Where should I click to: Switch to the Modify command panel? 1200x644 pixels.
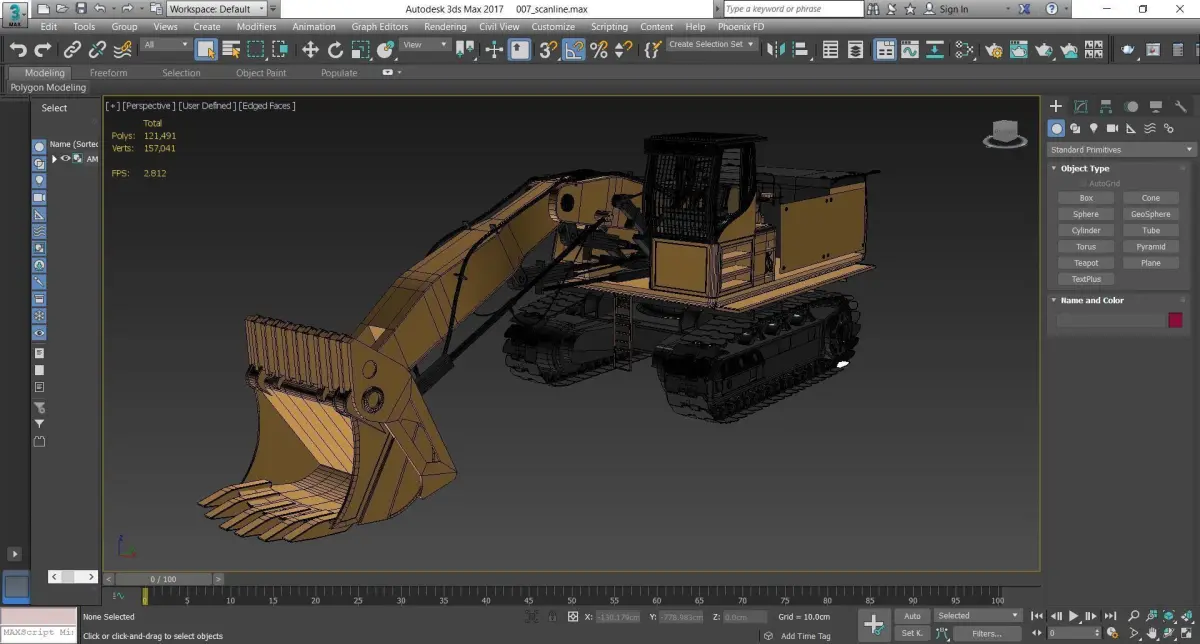[1081, 106]
